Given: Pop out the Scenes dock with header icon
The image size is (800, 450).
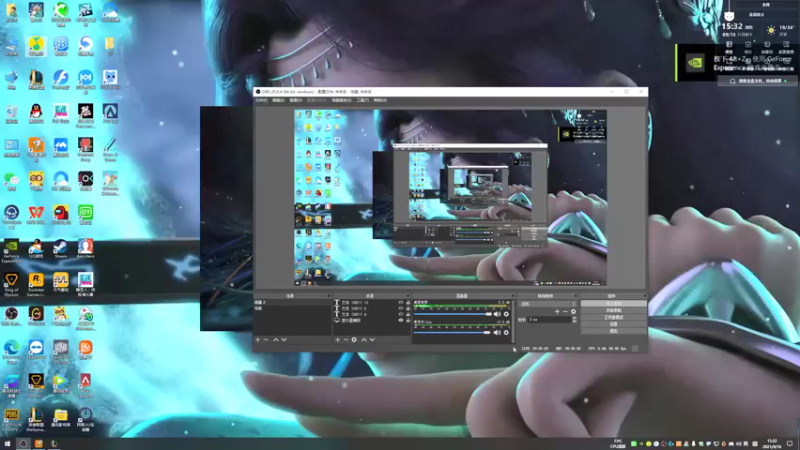Looking at the screenshot, I should [329, 296].
